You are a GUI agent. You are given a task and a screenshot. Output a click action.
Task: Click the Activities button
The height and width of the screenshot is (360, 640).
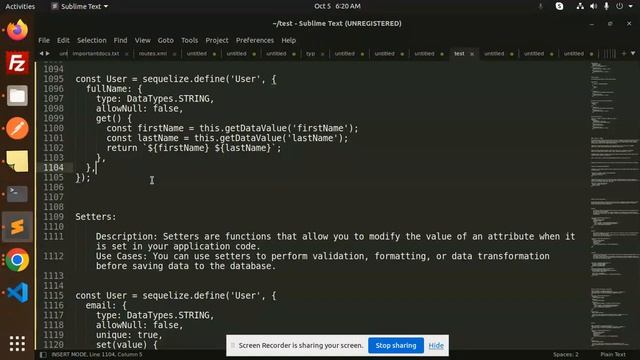tap(20, 6)
